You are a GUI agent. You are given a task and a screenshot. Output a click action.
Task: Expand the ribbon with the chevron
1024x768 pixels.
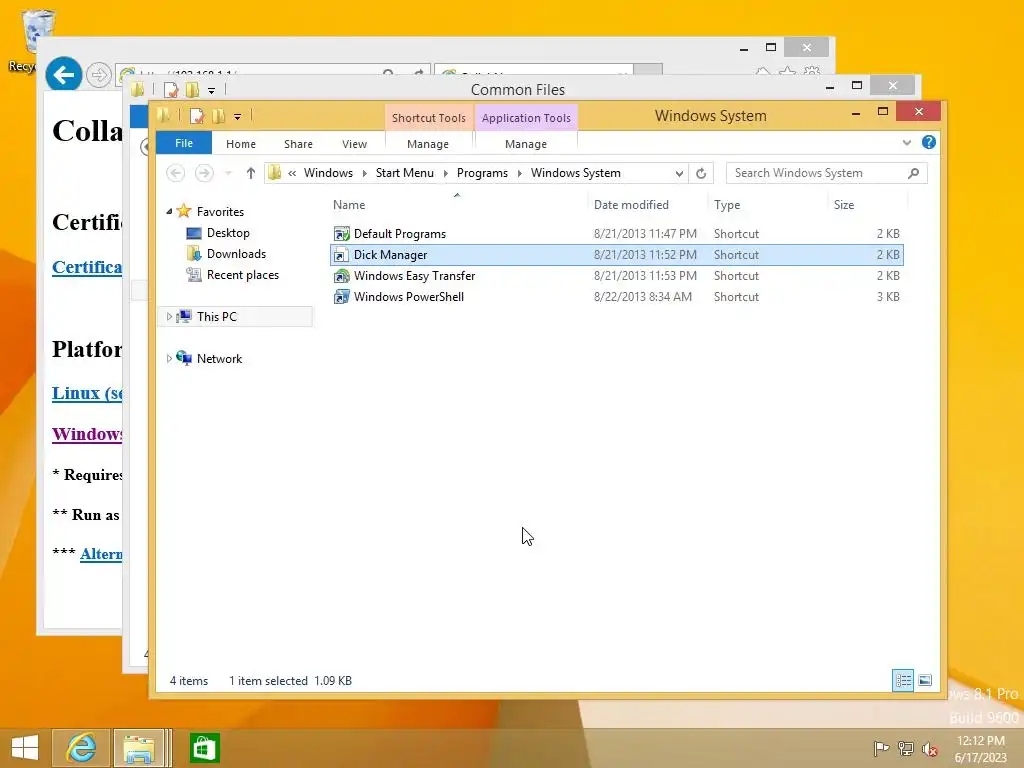(906, 142)
